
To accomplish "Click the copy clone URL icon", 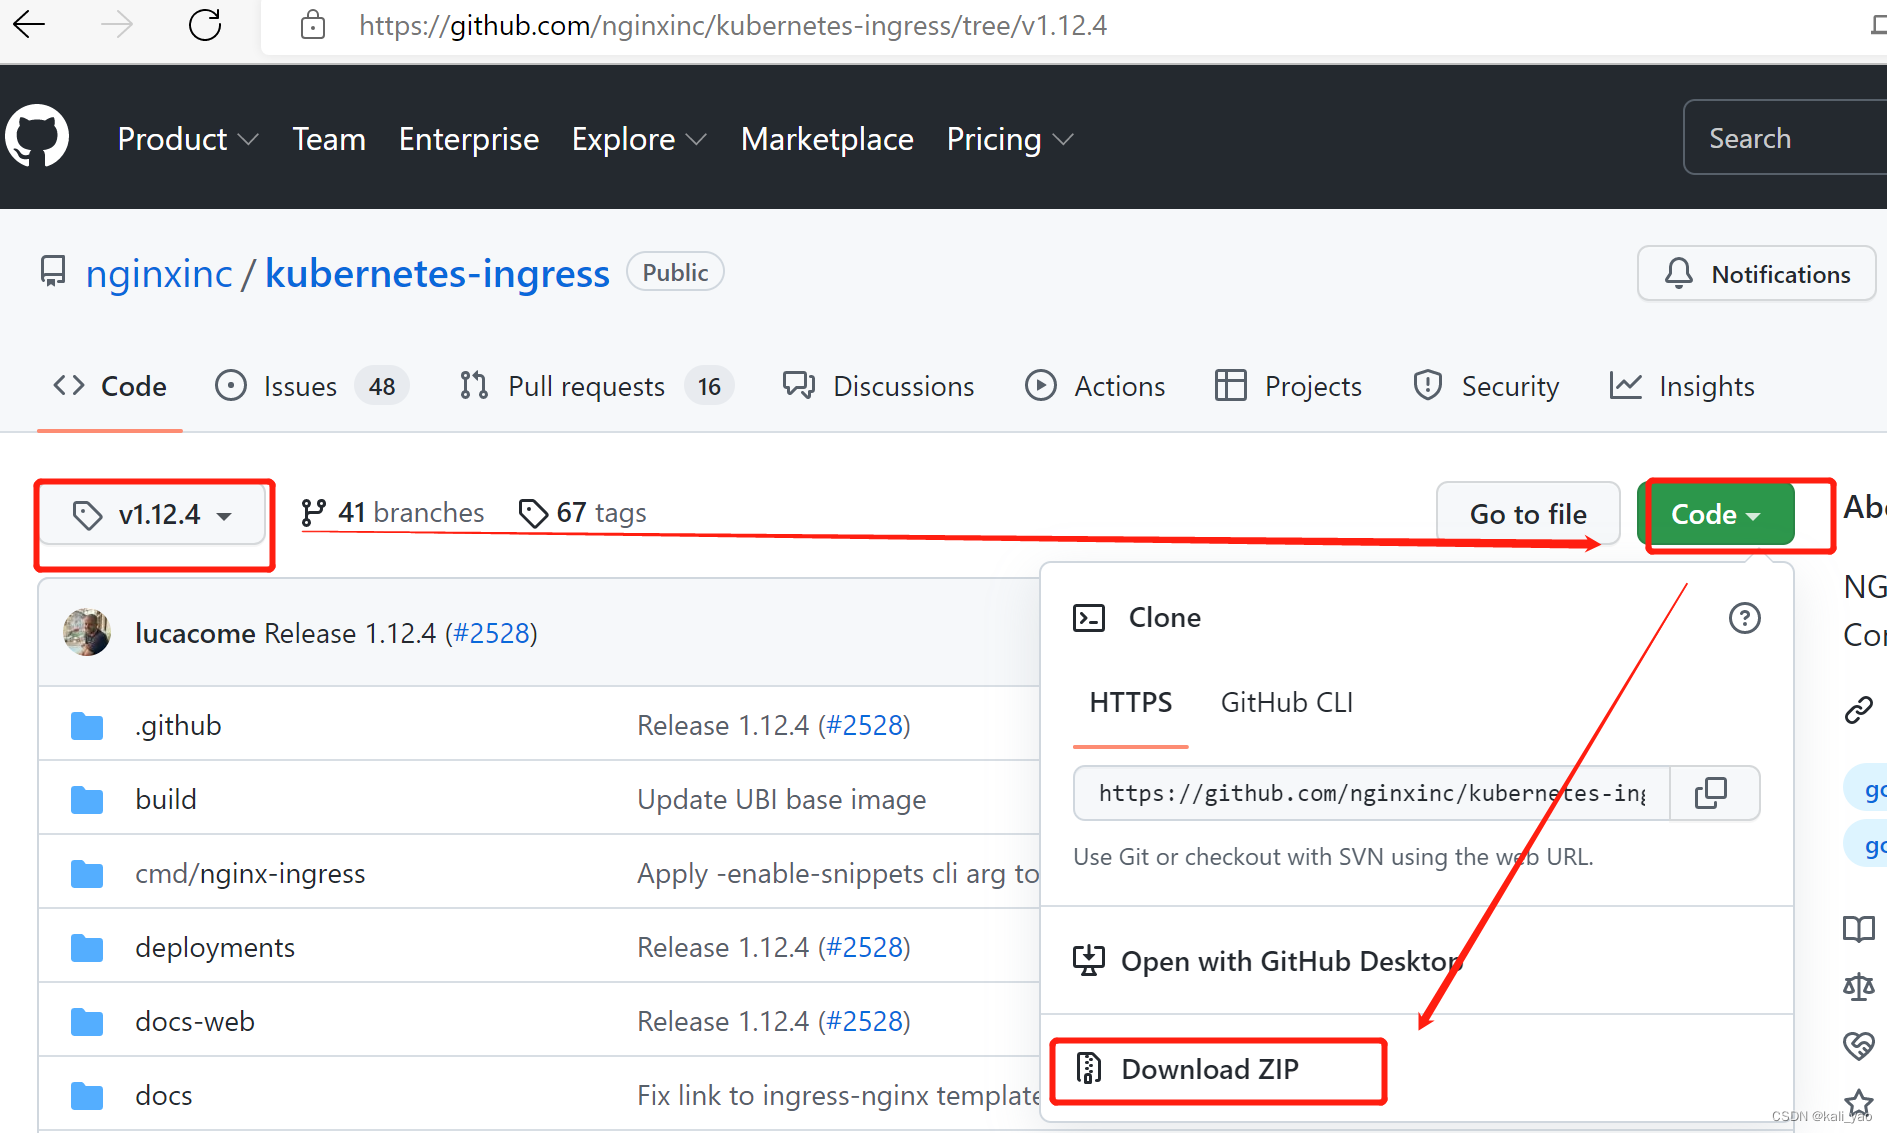I will click(x=1711, y=793).
